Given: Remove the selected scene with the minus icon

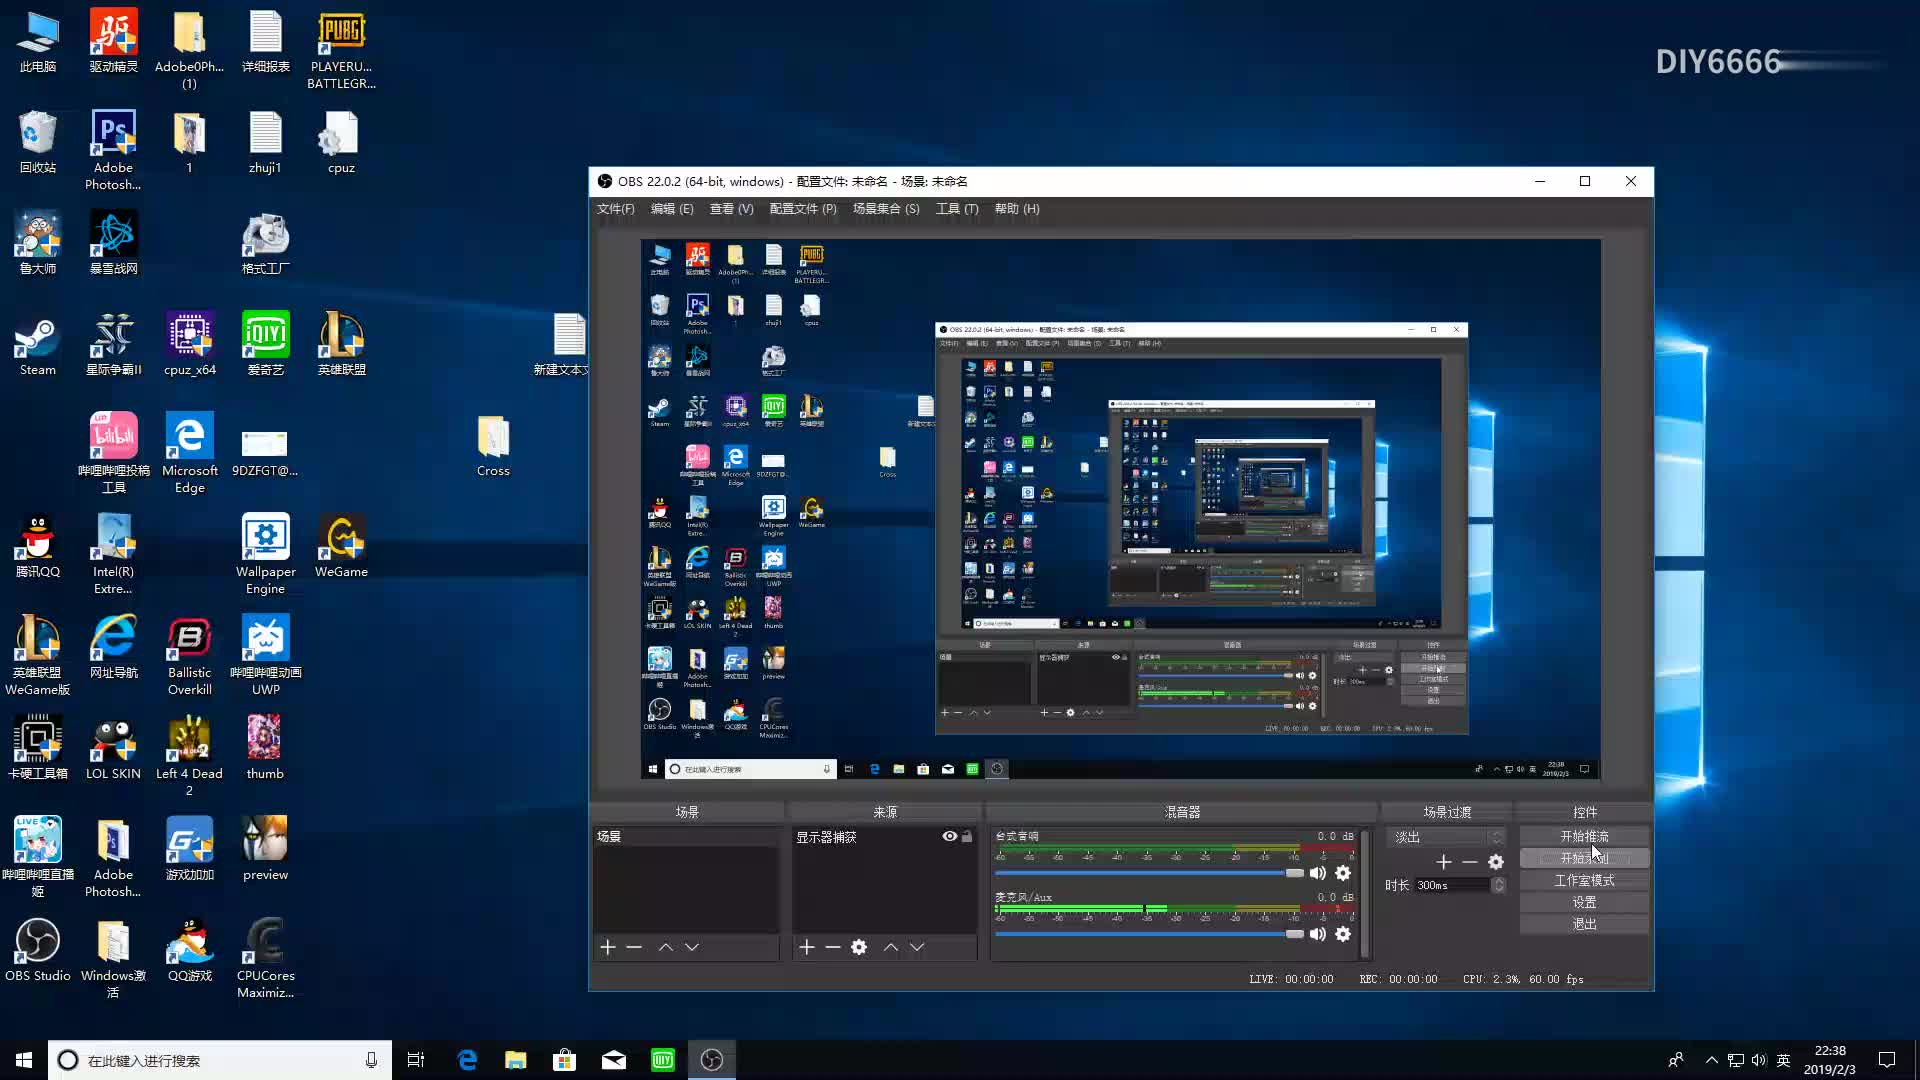Looking at the screenshot, I should click(x=634, y=947).
